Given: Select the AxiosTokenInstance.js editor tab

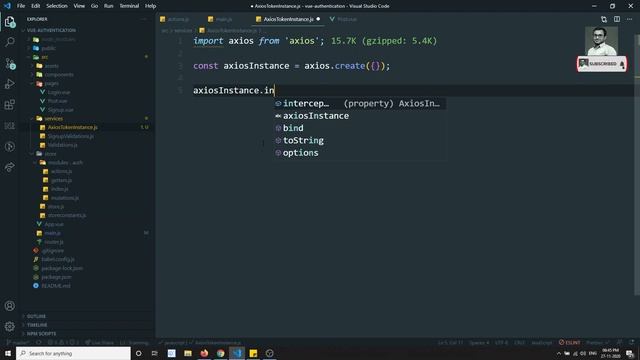Looking at the screenshot, I should click(288, 19).
